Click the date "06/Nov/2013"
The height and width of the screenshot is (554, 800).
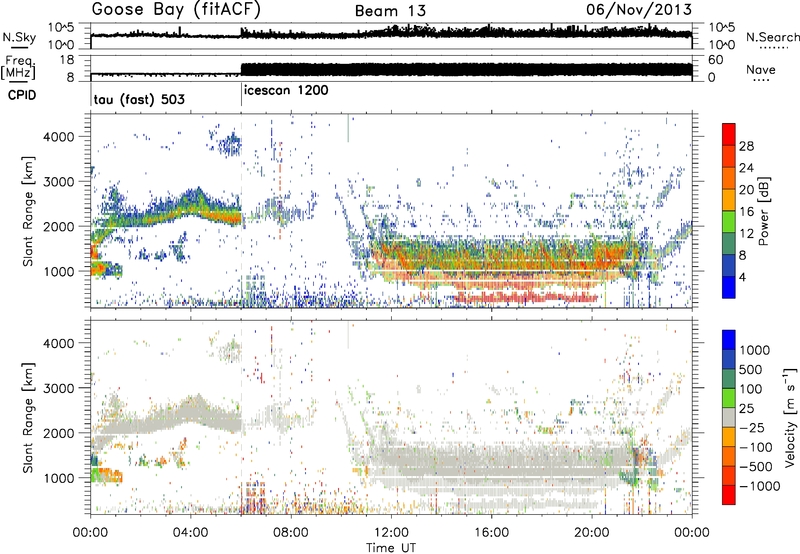639,10
